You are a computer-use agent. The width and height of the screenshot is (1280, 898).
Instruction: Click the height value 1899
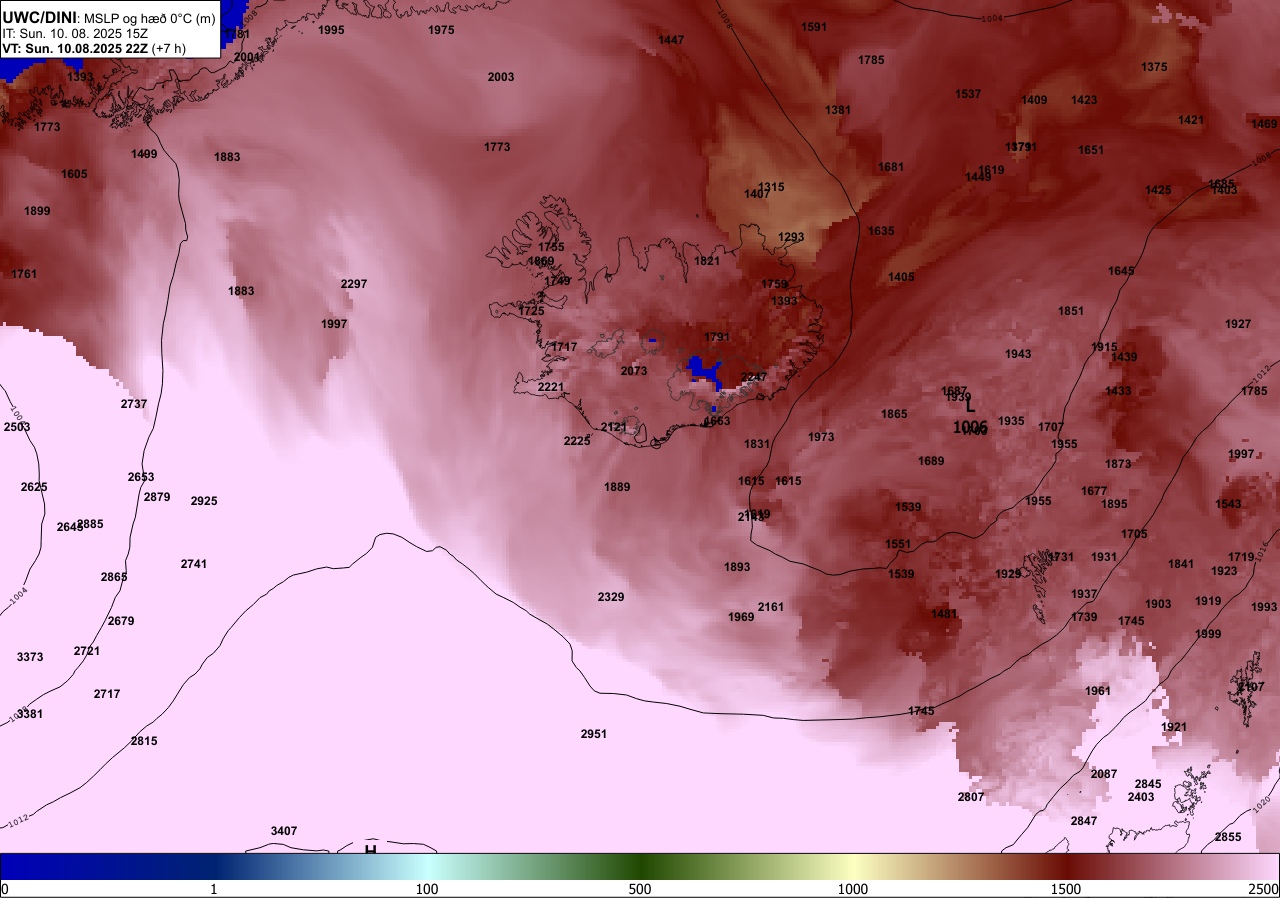point(37,211)
